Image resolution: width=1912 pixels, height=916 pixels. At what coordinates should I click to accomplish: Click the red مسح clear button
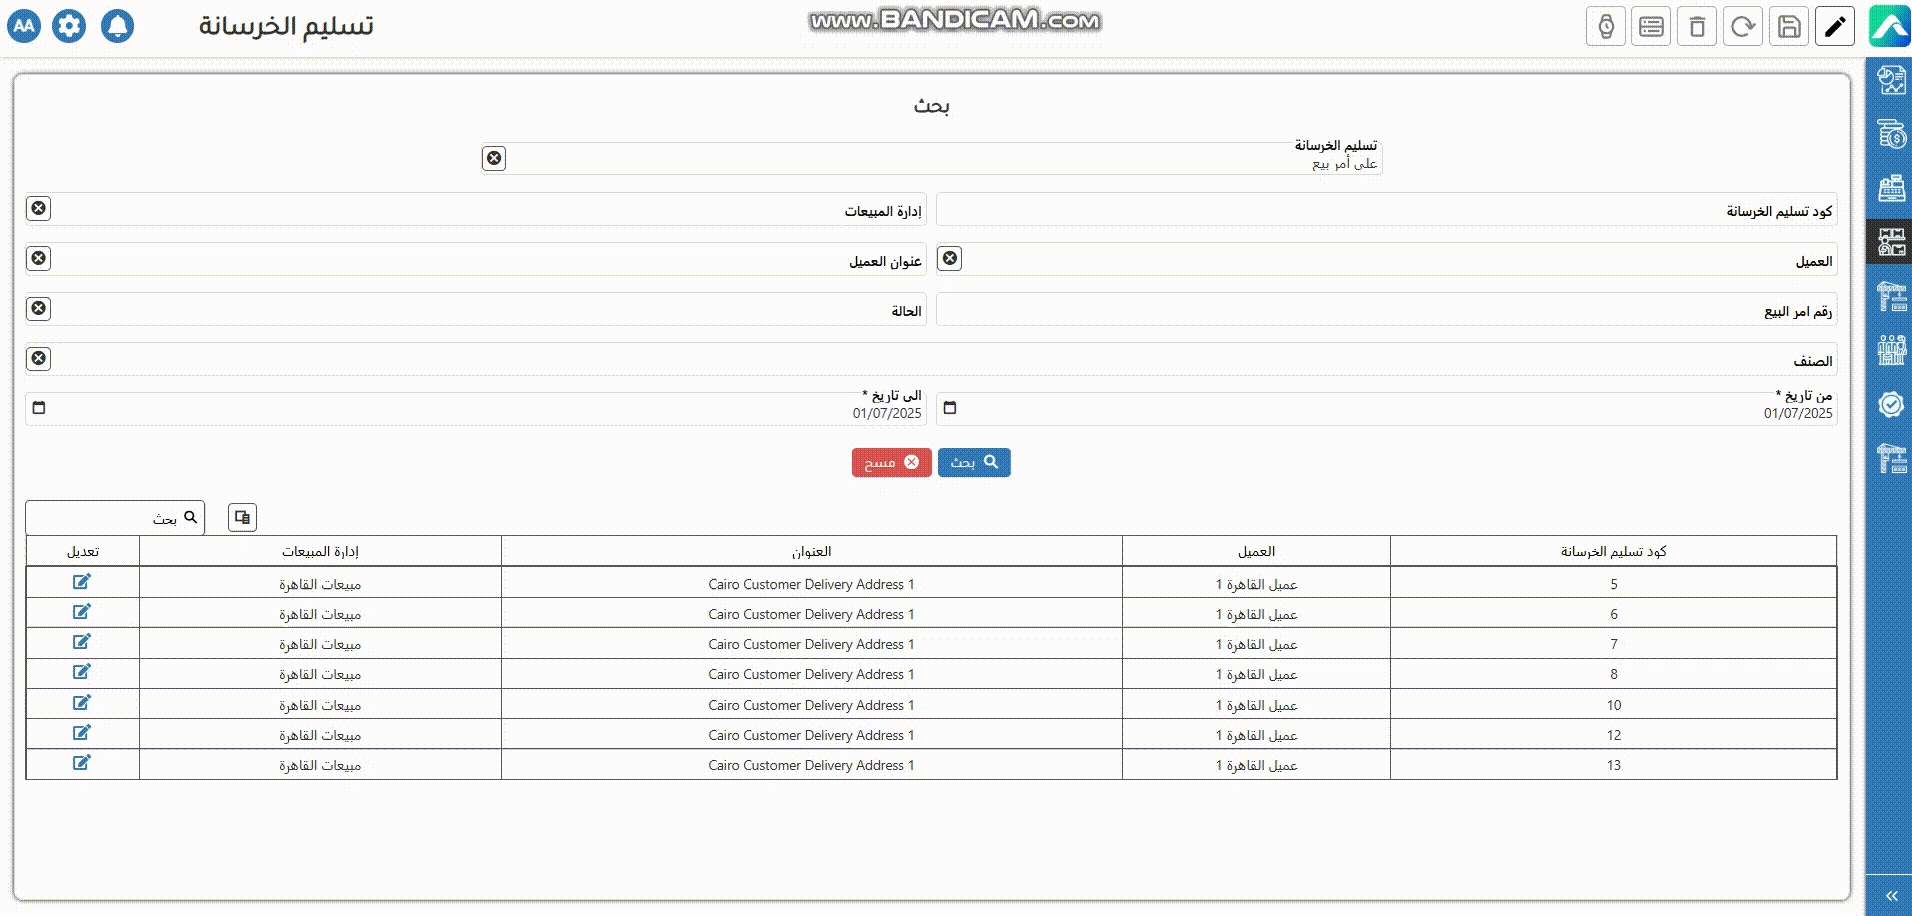(x=891, y=463)
